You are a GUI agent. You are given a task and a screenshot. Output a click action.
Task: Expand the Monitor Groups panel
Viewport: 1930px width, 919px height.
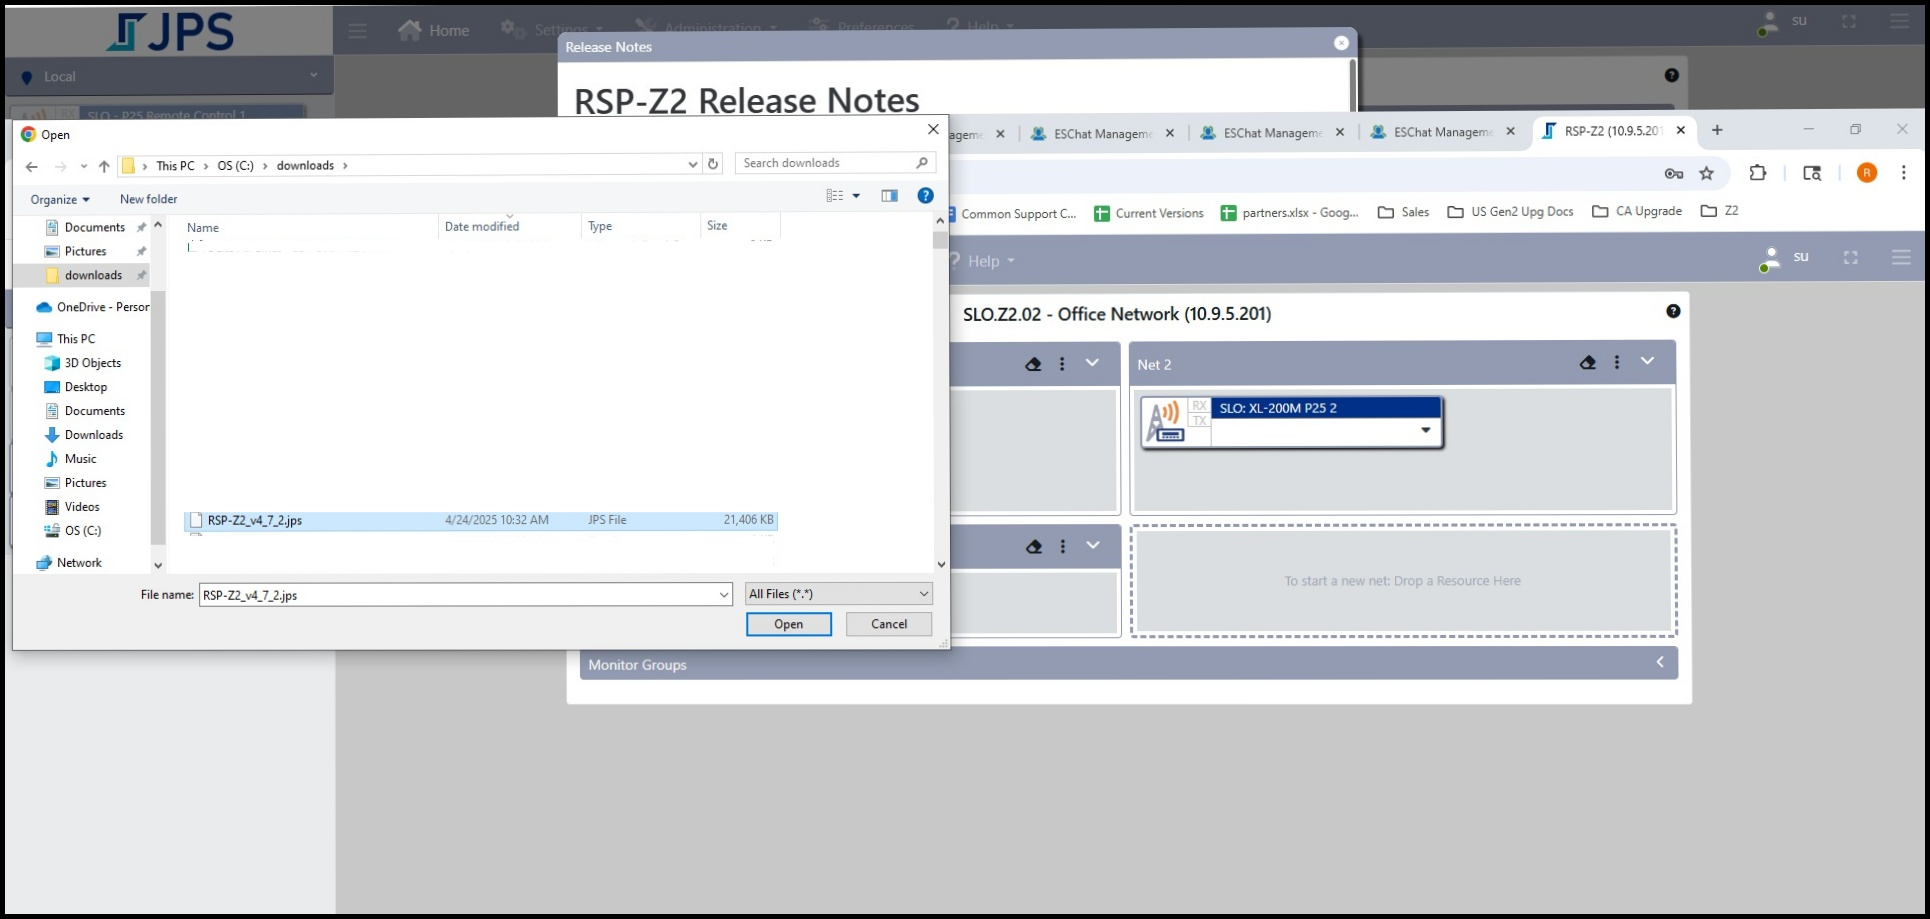[1660, 662]
